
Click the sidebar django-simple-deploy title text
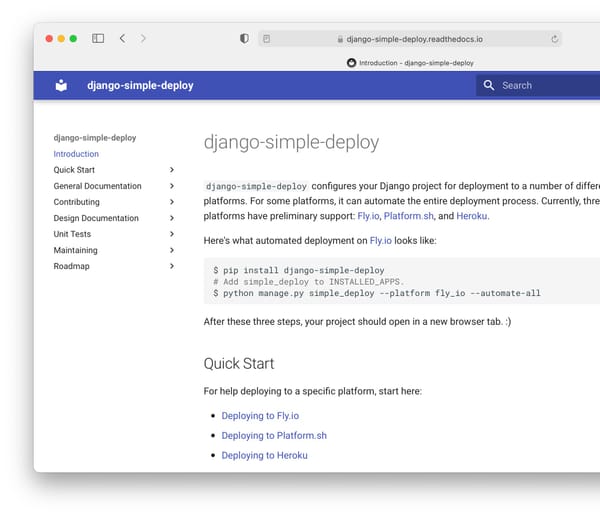click(x=95, y=138)
